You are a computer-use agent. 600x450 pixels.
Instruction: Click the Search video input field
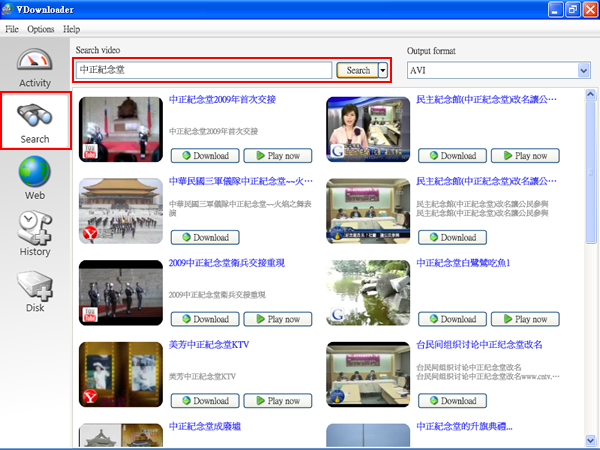pyautogui.click(x=204, y=70)
